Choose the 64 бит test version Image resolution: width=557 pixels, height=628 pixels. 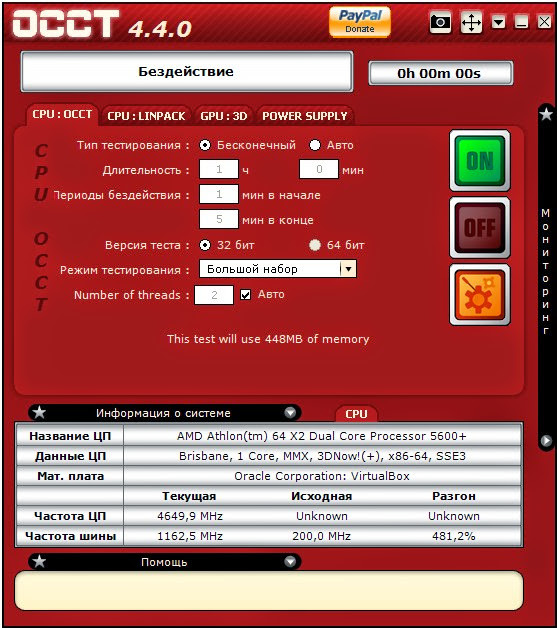click(315, 245)
